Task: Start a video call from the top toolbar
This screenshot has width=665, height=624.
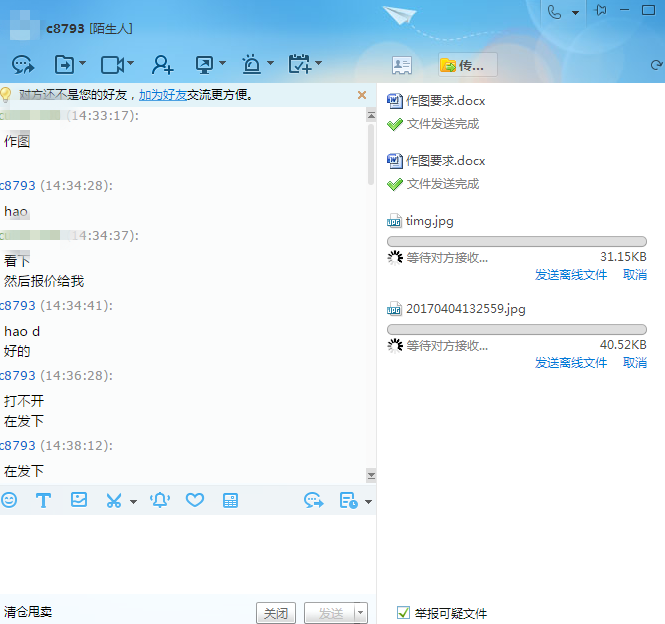Action: coord(112,65)
